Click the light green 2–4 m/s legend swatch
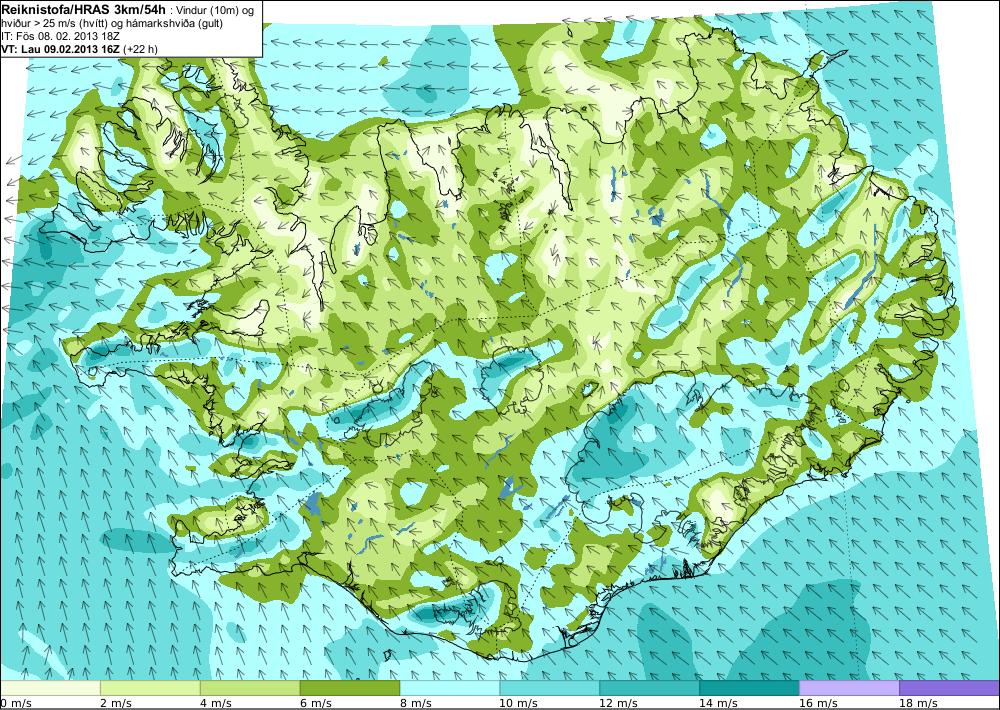 point(151,688)
